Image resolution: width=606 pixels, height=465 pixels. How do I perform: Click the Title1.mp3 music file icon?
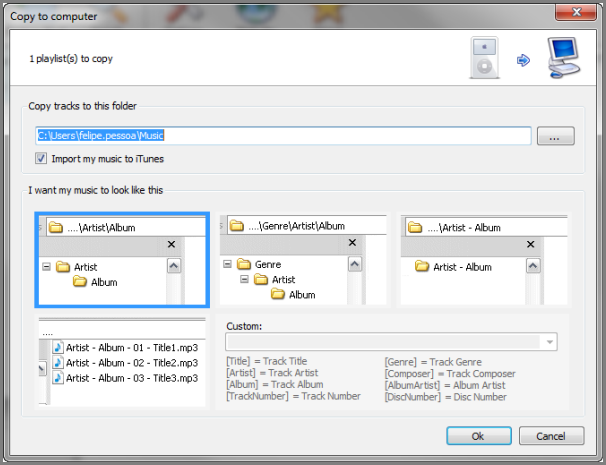[58, 346]
